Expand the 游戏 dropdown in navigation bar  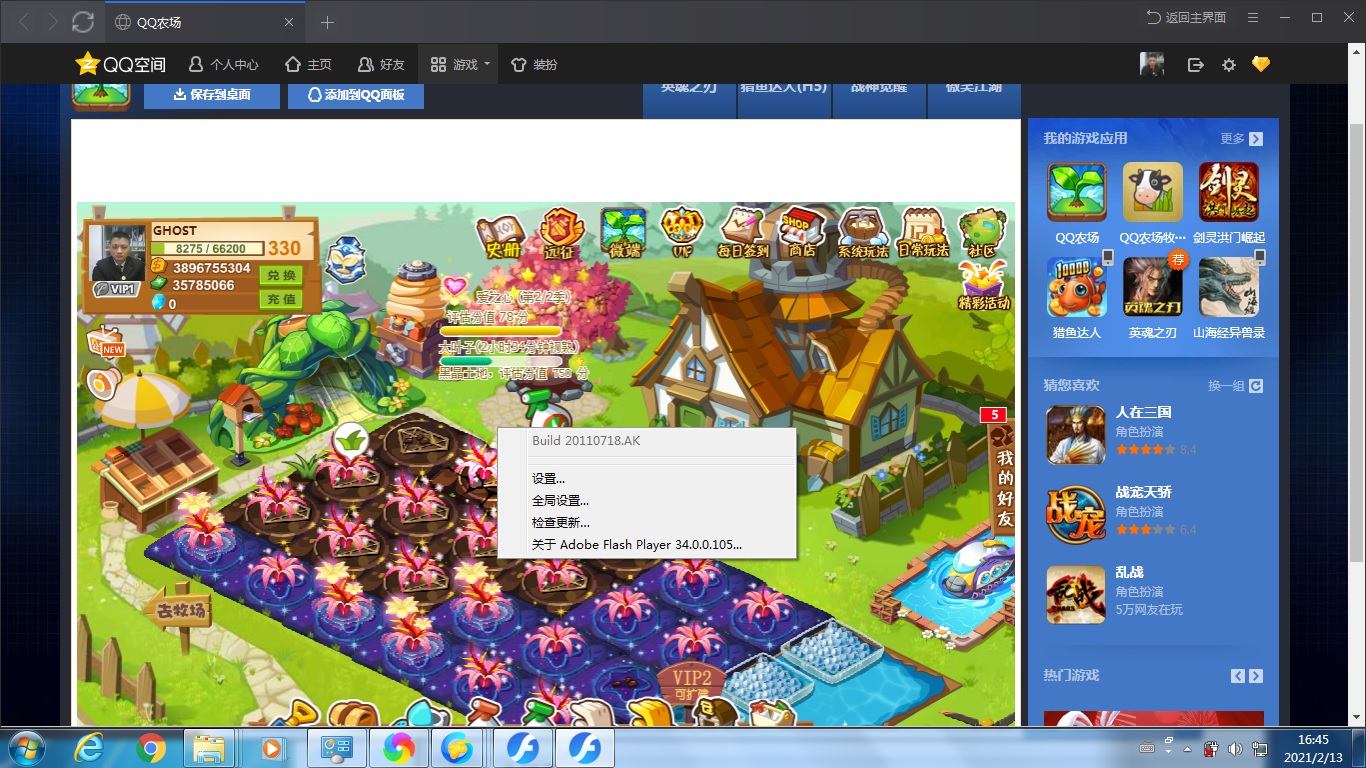coord(460,65)
